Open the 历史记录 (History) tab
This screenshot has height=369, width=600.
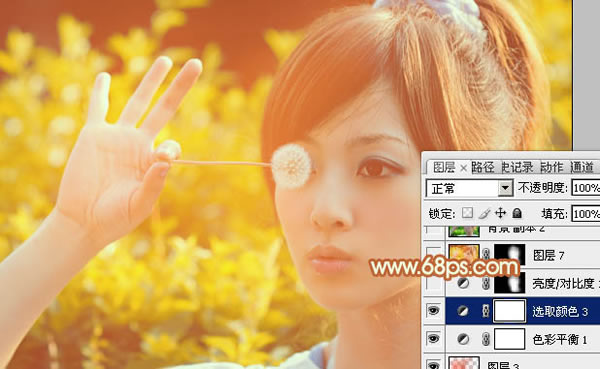pyautogui.click(x=517, y=167)
